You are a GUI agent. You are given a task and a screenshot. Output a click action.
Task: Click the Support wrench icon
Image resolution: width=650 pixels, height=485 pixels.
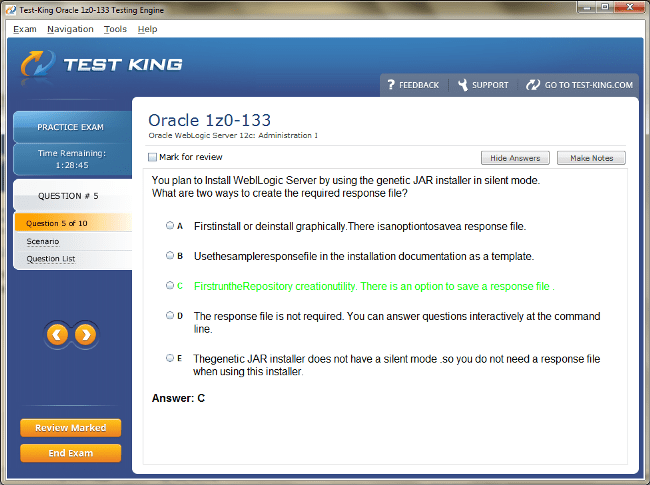tap(463, 85)
